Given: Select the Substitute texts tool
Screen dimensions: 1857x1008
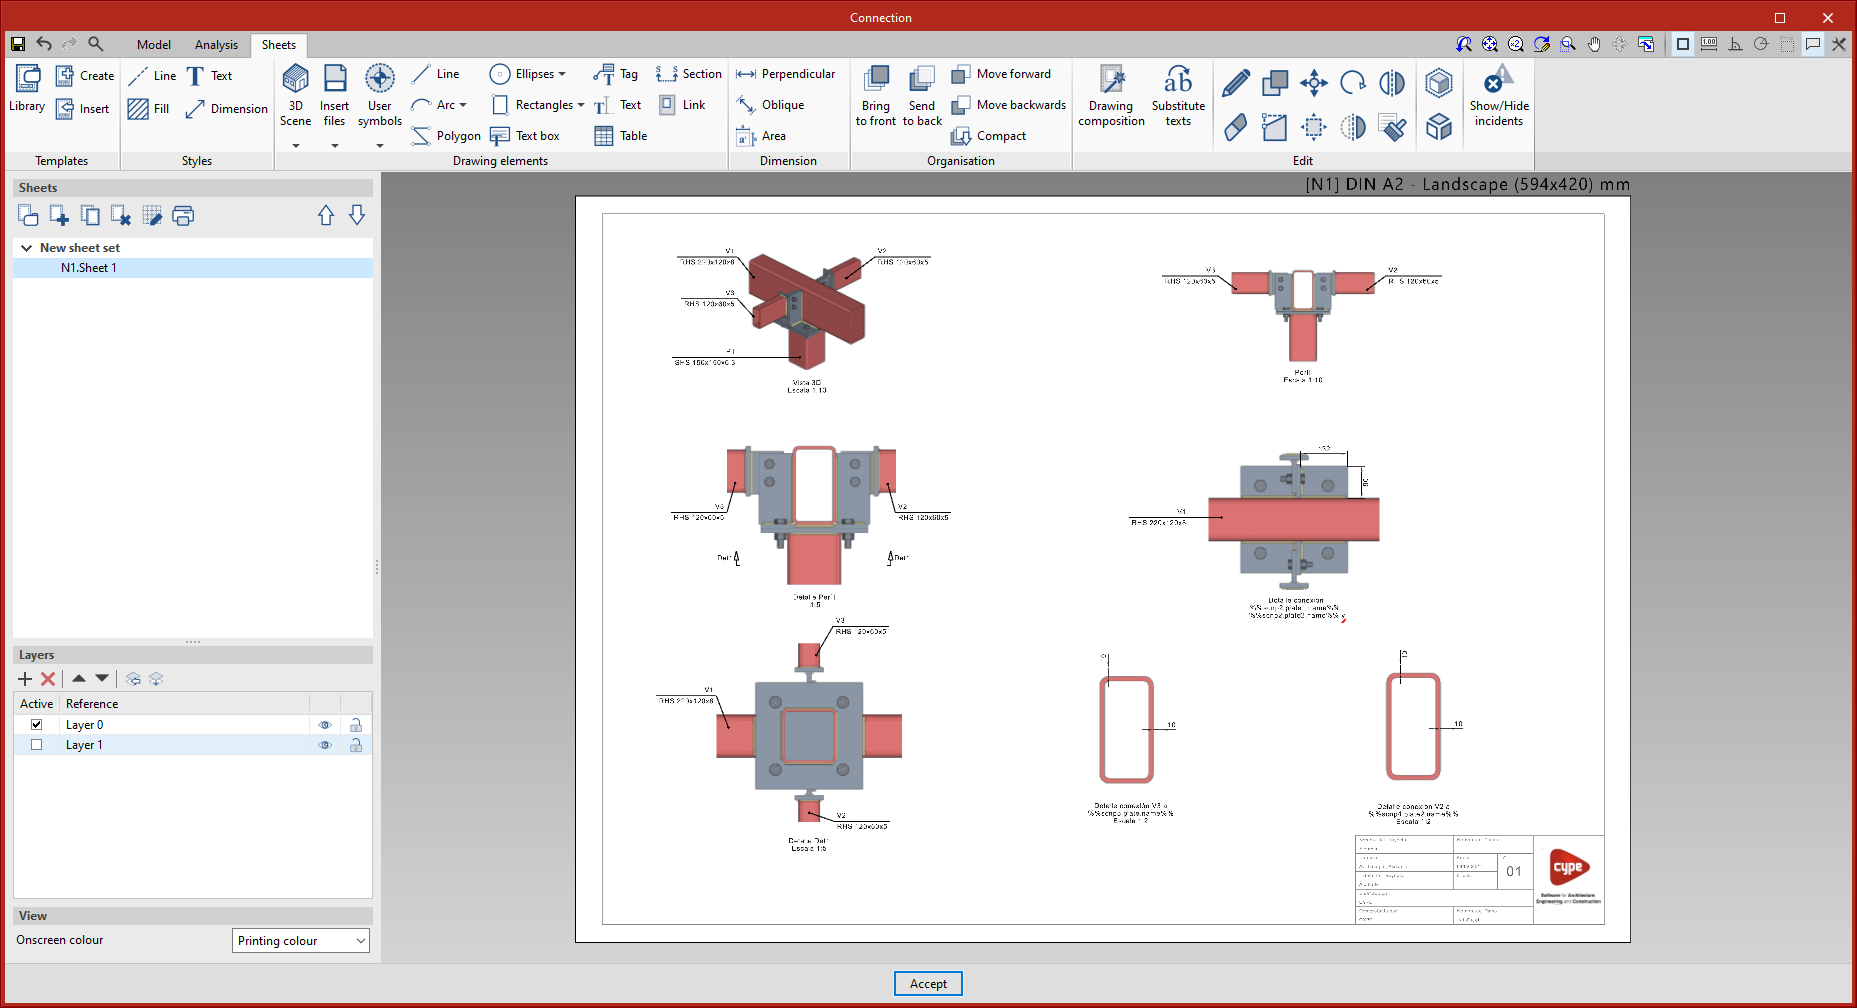Looking at the screenshot, I should tap(1177, 80).
